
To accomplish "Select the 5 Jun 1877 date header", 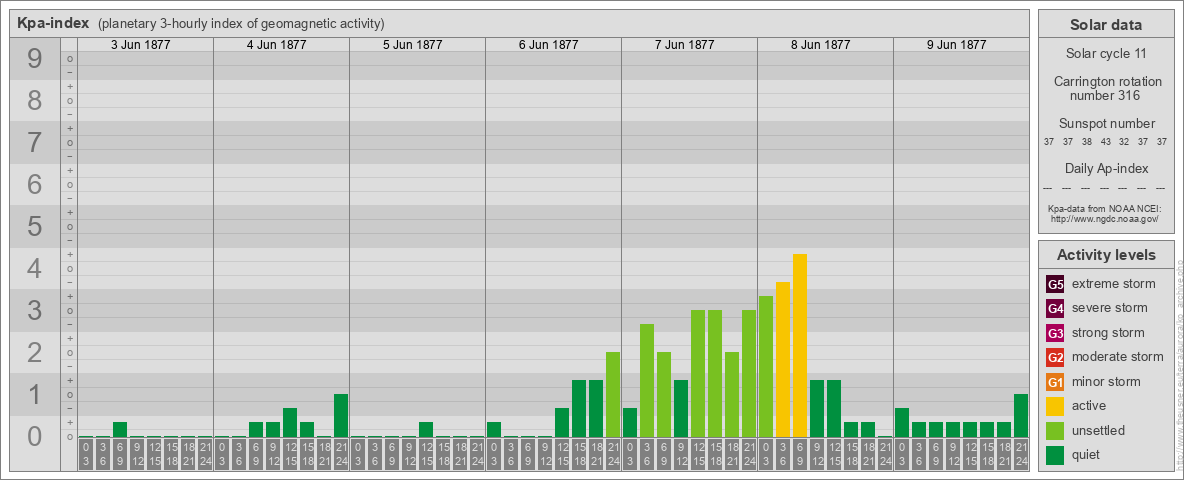I will pyautogui.click(x=412, y=45).
